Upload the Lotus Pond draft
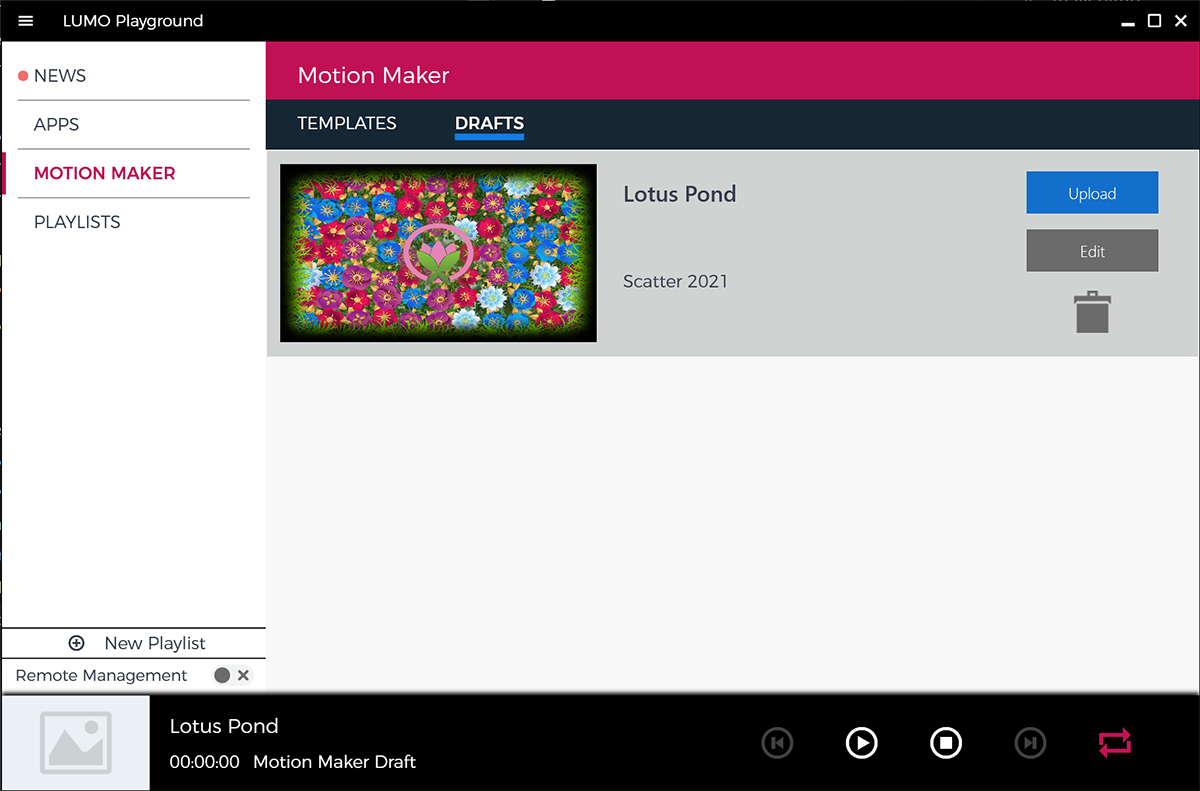This screenshot has height=791, width=1200. (x=1092, y=193)
